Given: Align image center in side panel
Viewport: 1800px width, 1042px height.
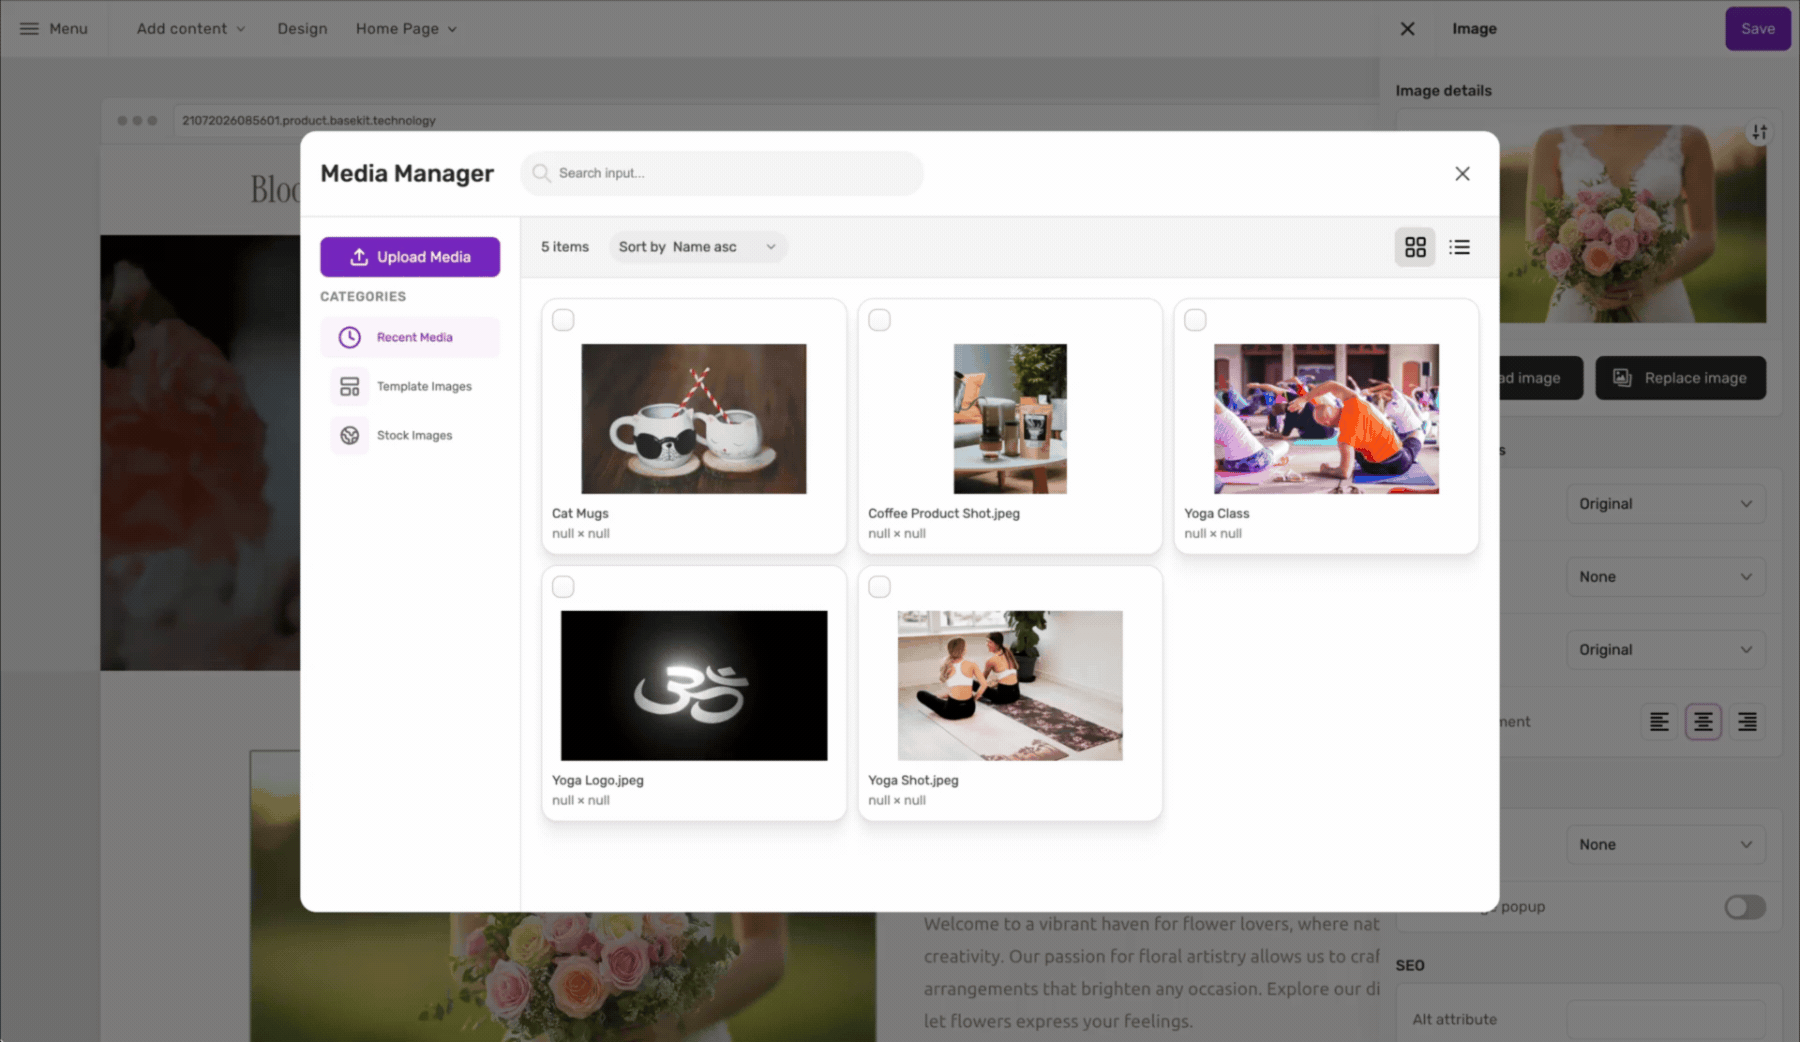Looking at the screenshot, I should (x=1703, y=722).
